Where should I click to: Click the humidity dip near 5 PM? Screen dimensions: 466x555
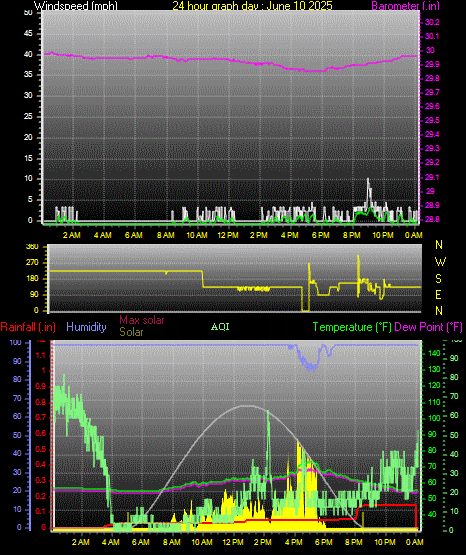click(x=311, y=367)
